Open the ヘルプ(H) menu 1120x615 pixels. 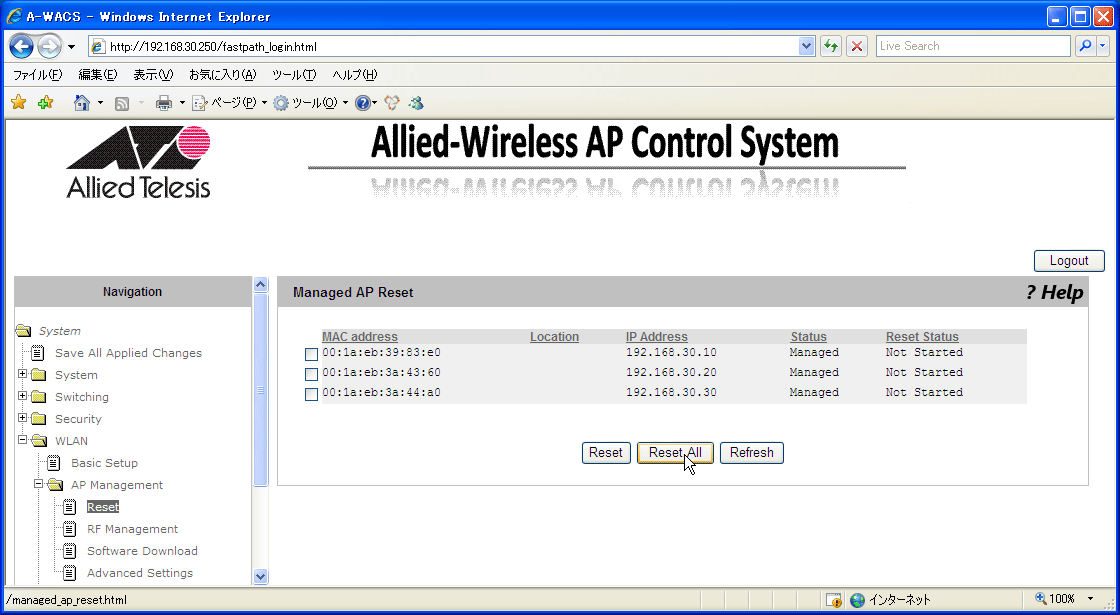(x=354, y=74)
